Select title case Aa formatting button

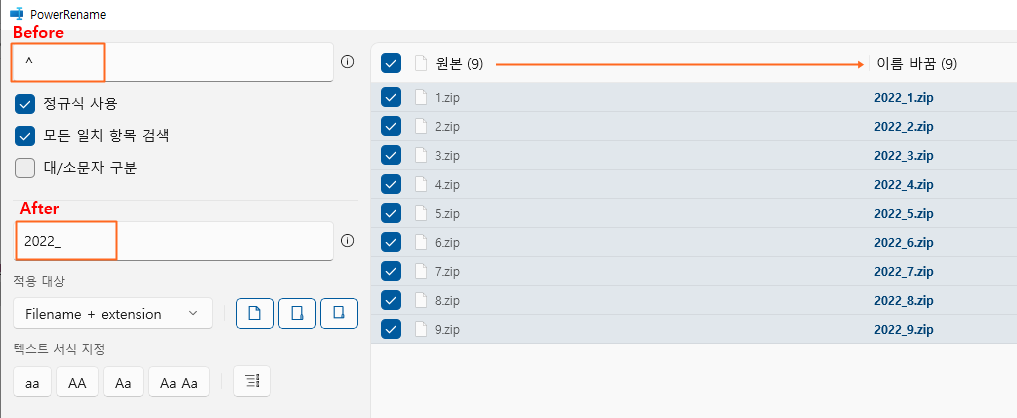point(123,382)
